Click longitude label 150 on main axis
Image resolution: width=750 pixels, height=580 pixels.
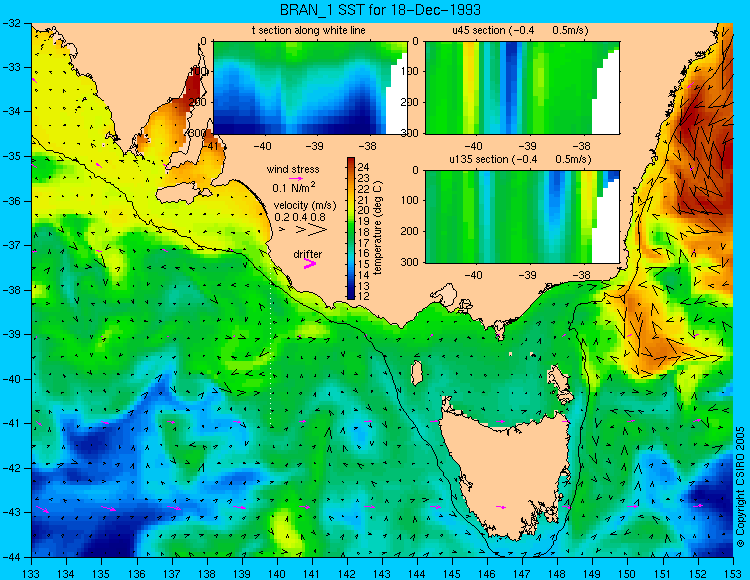pyautogui.click(x=628, y=574)
